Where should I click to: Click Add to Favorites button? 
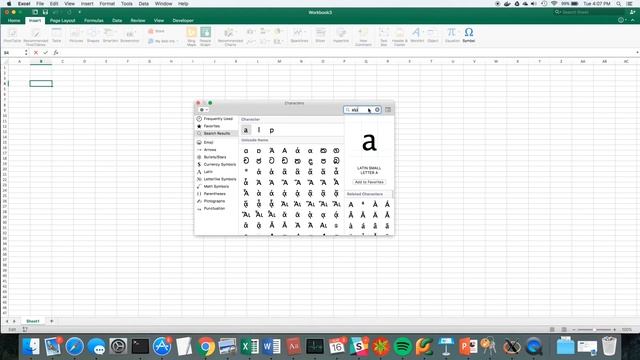coord(369,182)
